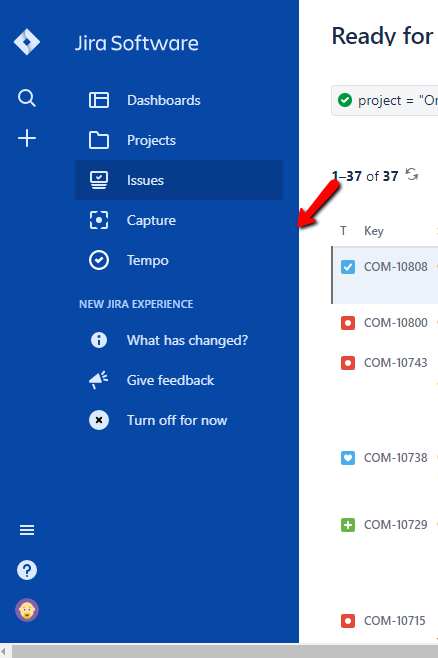438x658 pixels.
Task: Open Capture from sidebar
Action: tap(179, 220)
